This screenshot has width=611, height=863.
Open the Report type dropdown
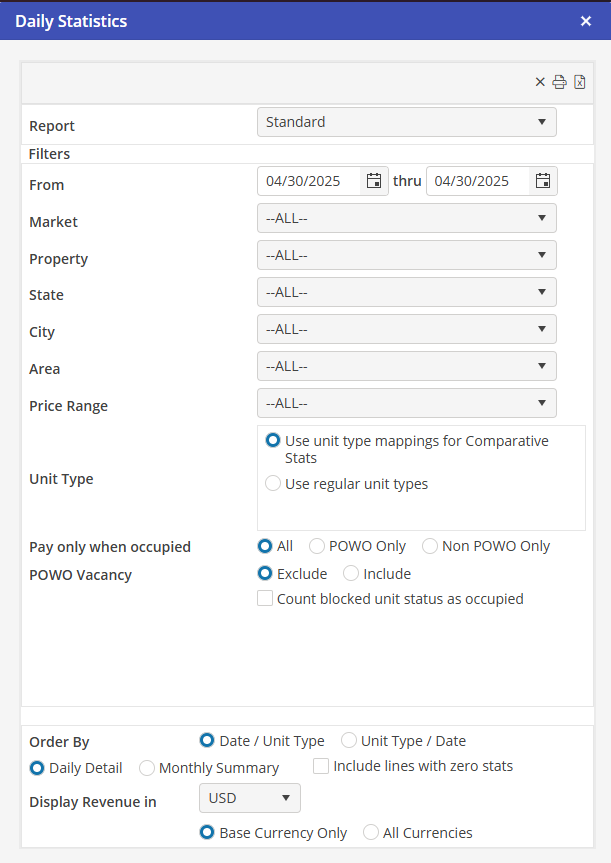[406, 122]
